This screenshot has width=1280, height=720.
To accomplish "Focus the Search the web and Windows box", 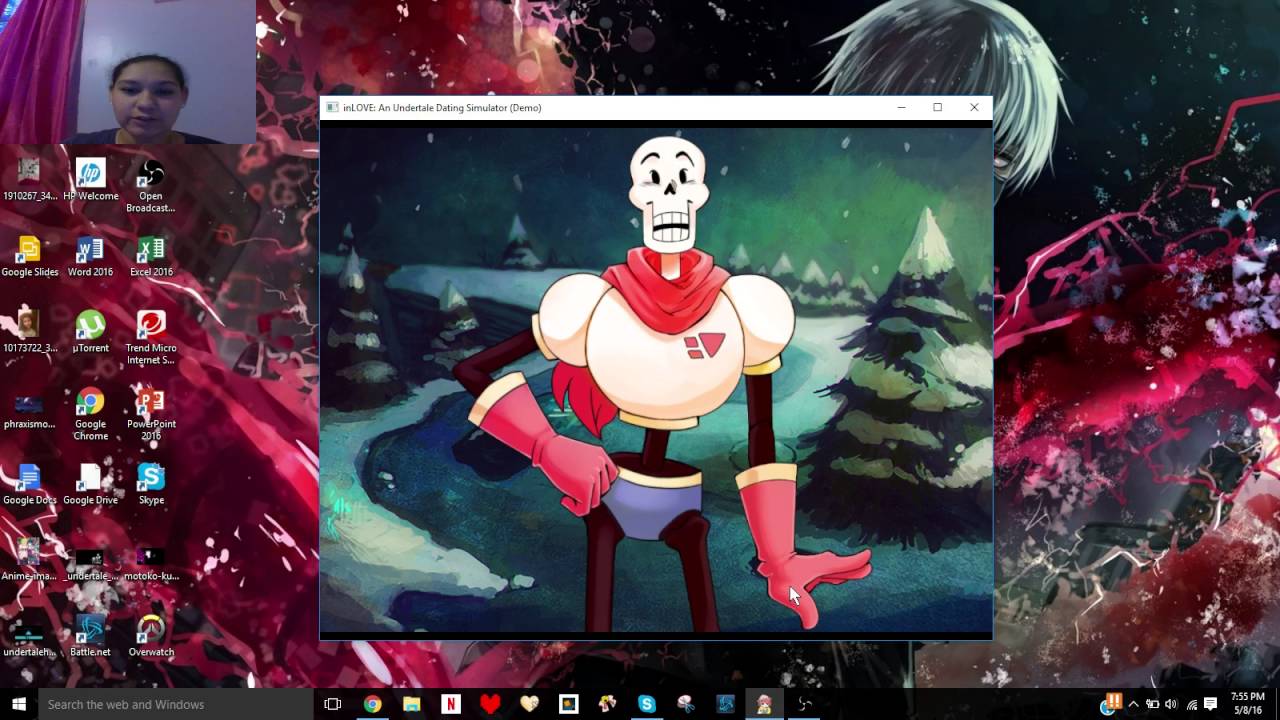I will click(176, 704).
